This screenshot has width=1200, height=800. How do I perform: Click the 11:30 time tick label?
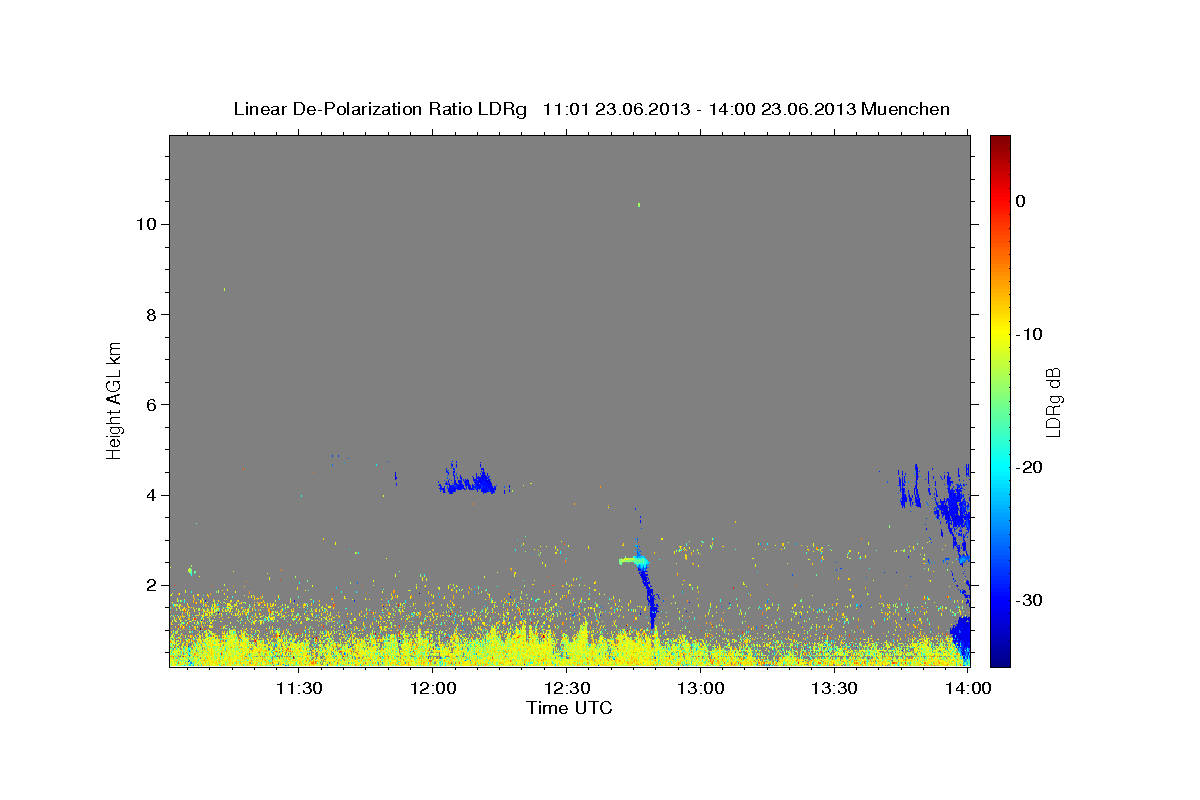tap(298, 688)
